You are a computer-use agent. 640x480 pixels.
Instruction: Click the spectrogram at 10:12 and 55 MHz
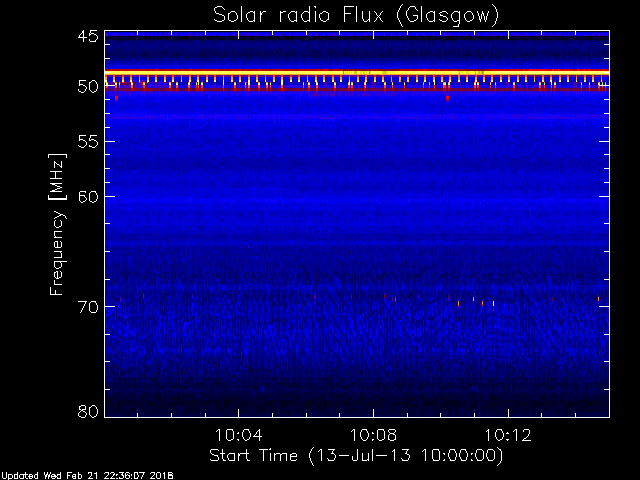pyautogui.click(x=508, y=142)
